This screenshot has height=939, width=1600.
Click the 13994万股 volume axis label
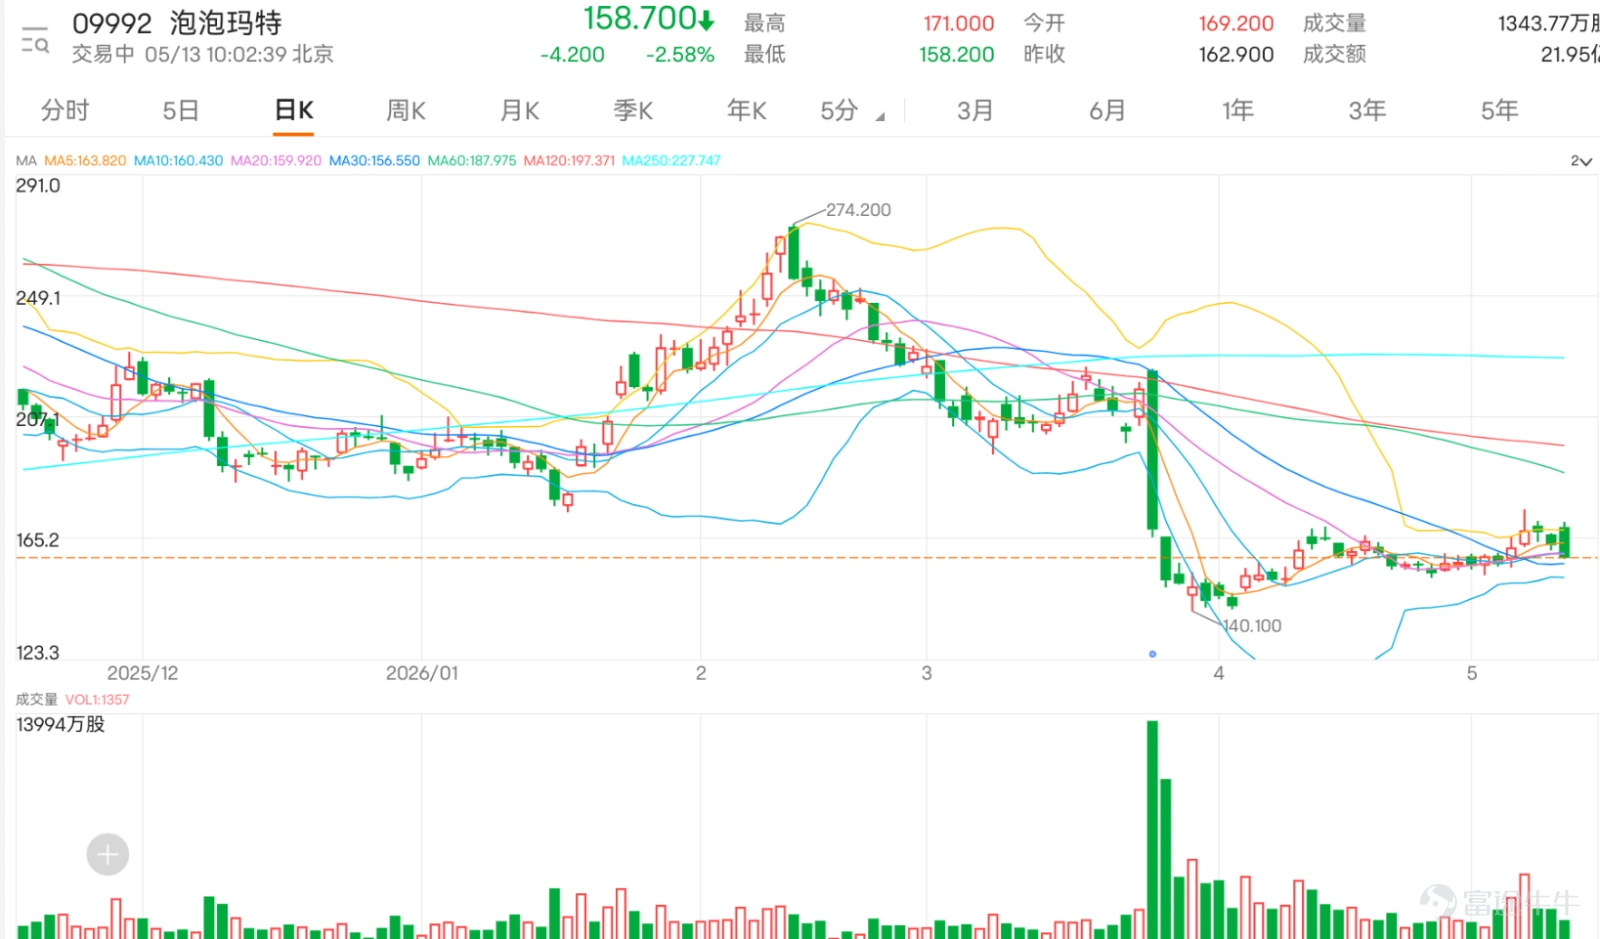(x=60, y=724)
